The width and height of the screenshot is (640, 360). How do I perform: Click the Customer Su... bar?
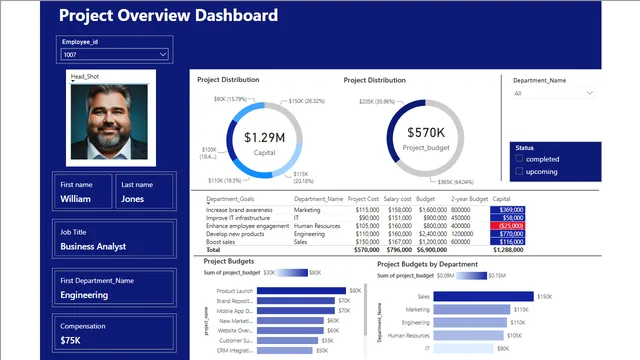[x=287, y=340]
